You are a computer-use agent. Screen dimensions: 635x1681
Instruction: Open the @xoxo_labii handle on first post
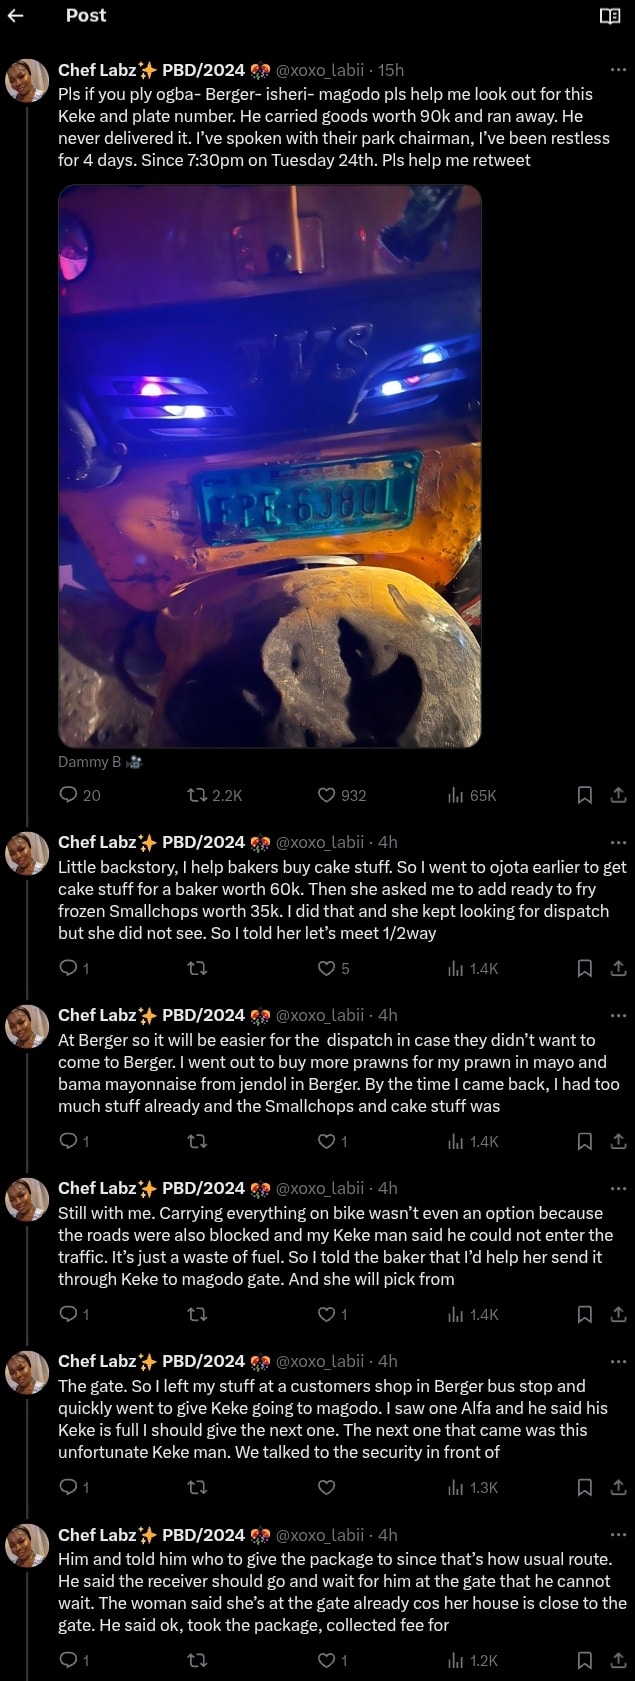320,70
